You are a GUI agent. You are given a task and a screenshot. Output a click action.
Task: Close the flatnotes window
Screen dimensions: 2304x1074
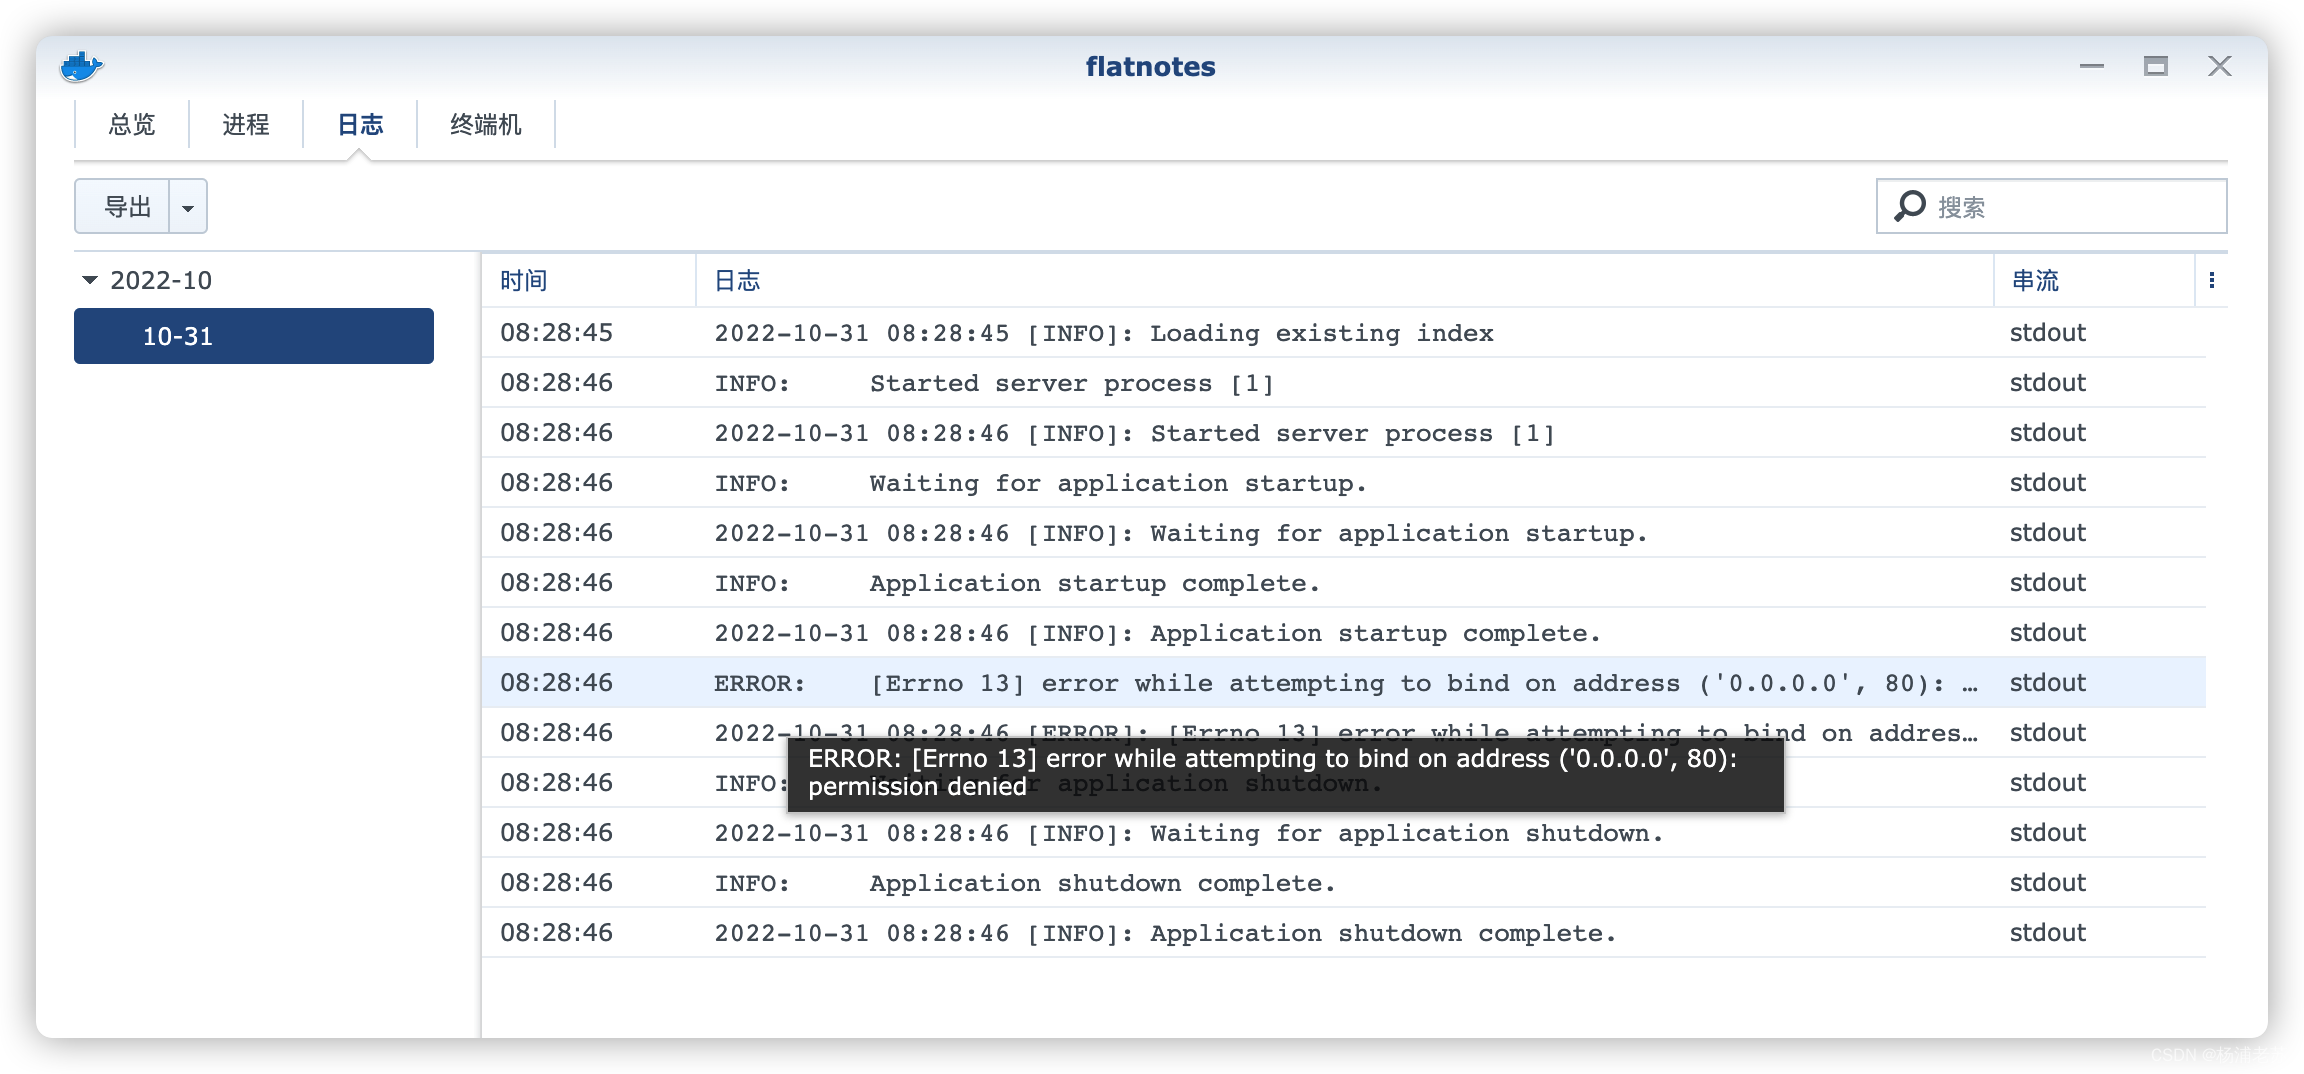[2219, 66]
